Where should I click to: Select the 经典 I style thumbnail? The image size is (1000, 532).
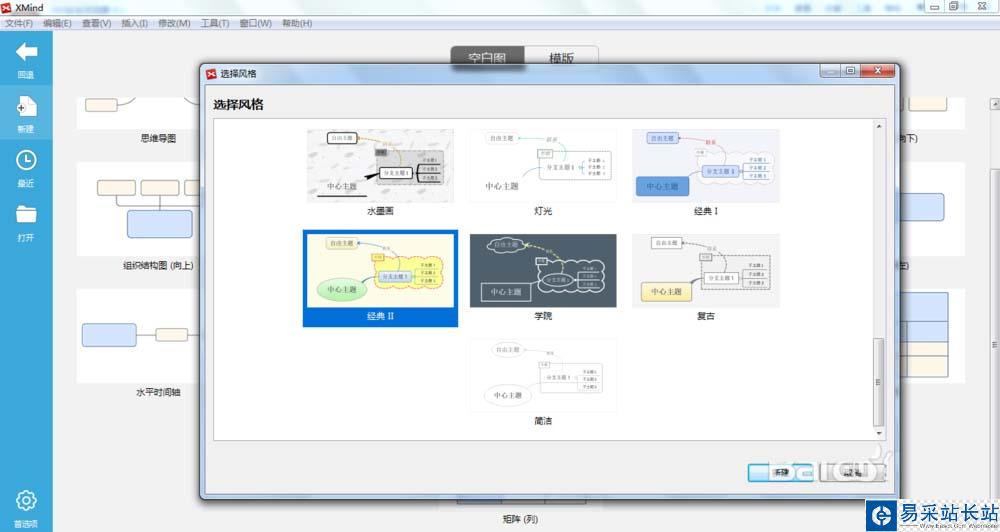click(705, 166)
